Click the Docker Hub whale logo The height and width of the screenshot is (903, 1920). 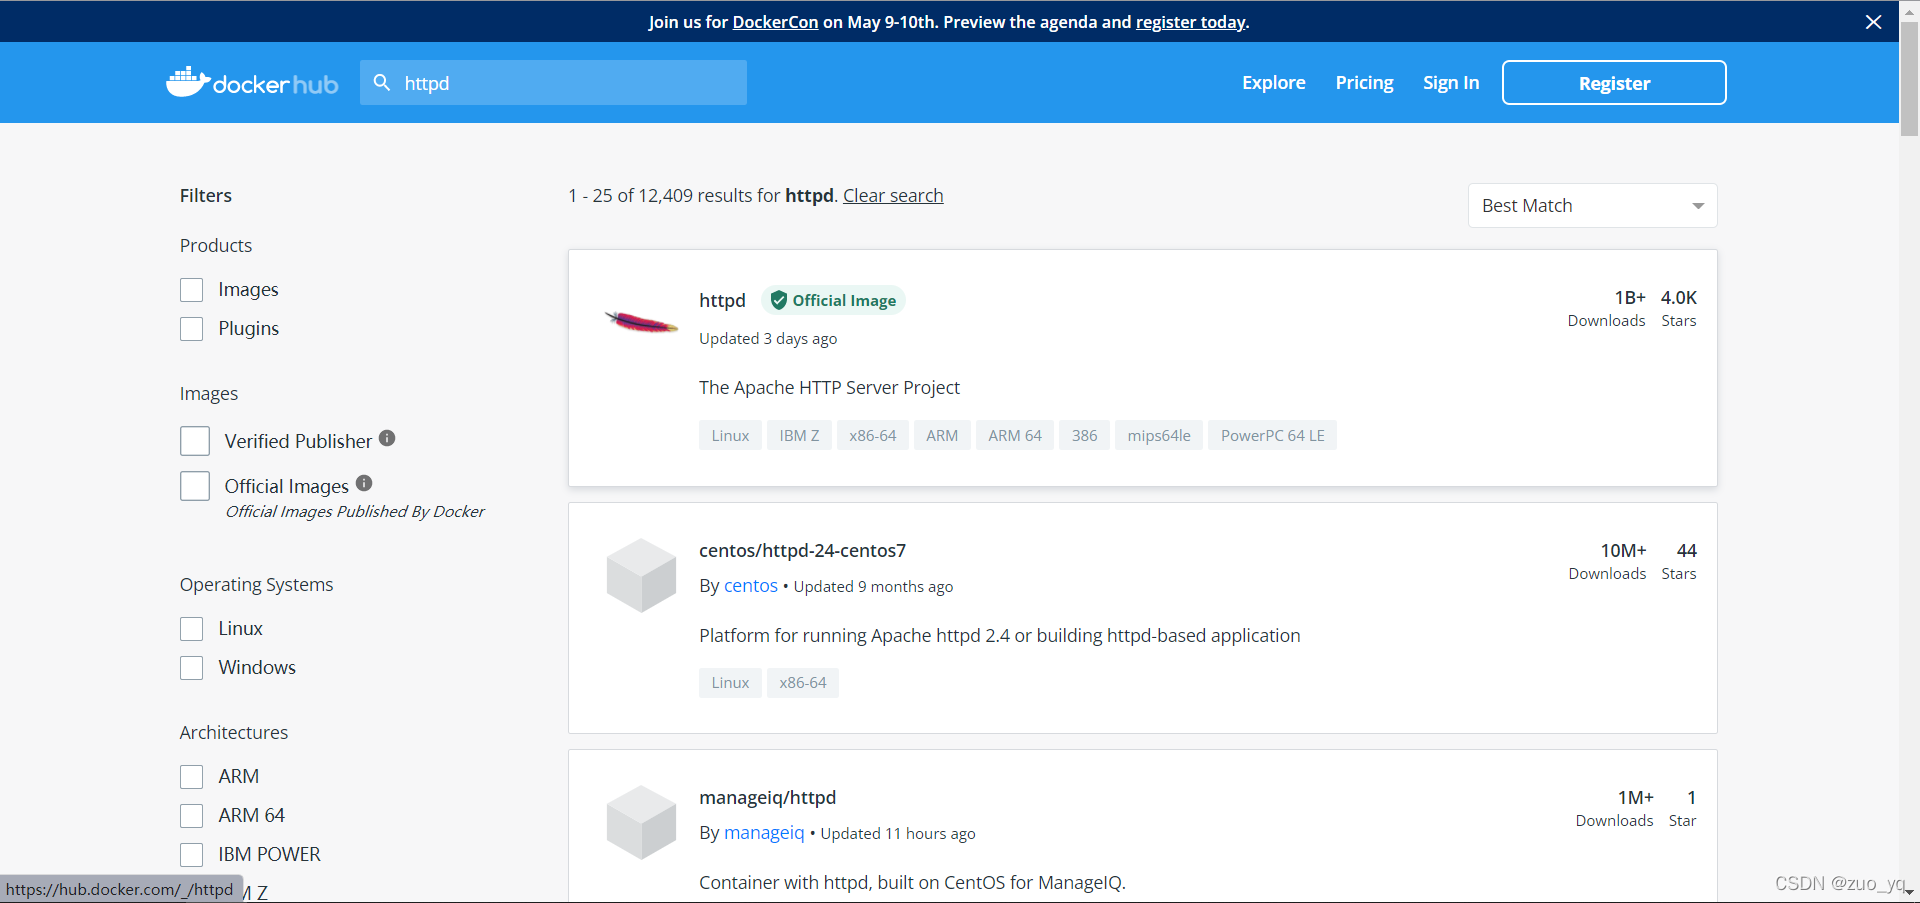252,82
